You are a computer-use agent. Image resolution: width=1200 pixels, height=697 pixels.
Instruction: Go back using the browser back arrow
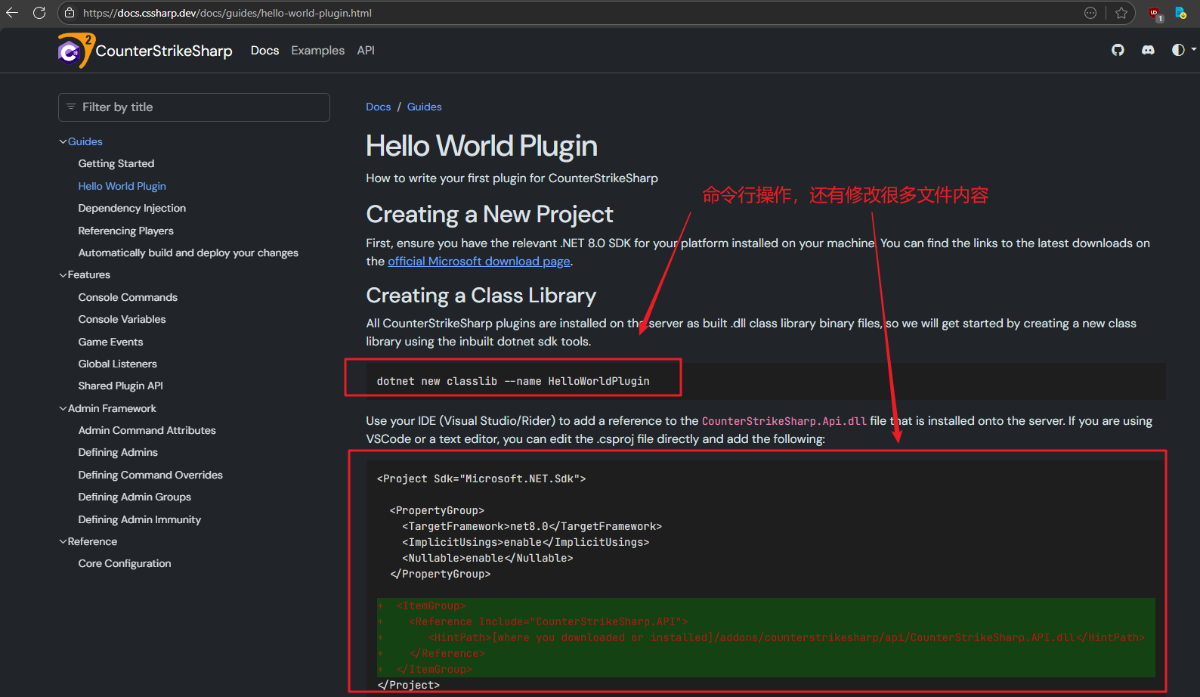point(13,13)
